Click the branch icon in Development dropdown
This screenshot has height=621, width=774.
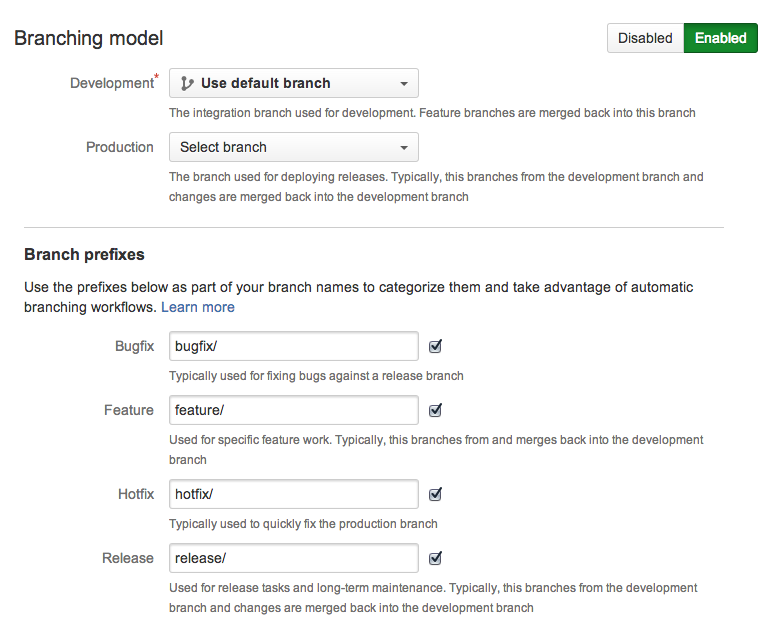[187, 83]
